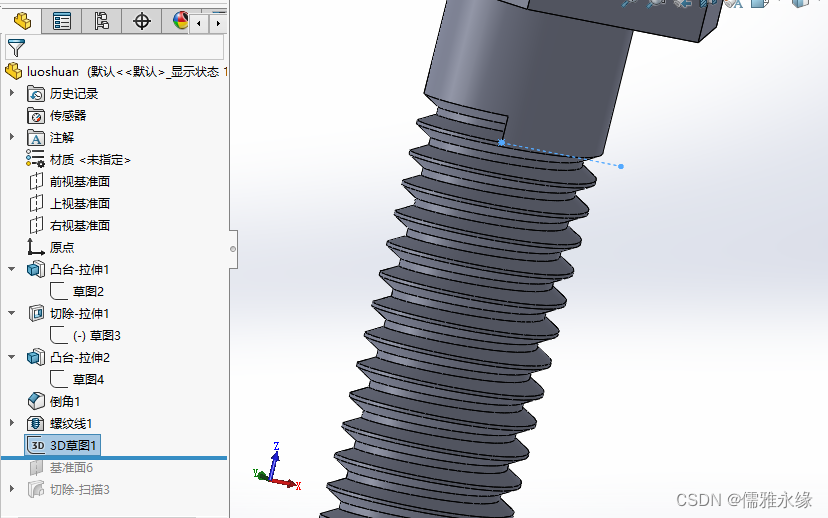This screenshot has height=518, width=828.
Task: Select the 倒角1 chamfer label
Action: pos(64,402)
